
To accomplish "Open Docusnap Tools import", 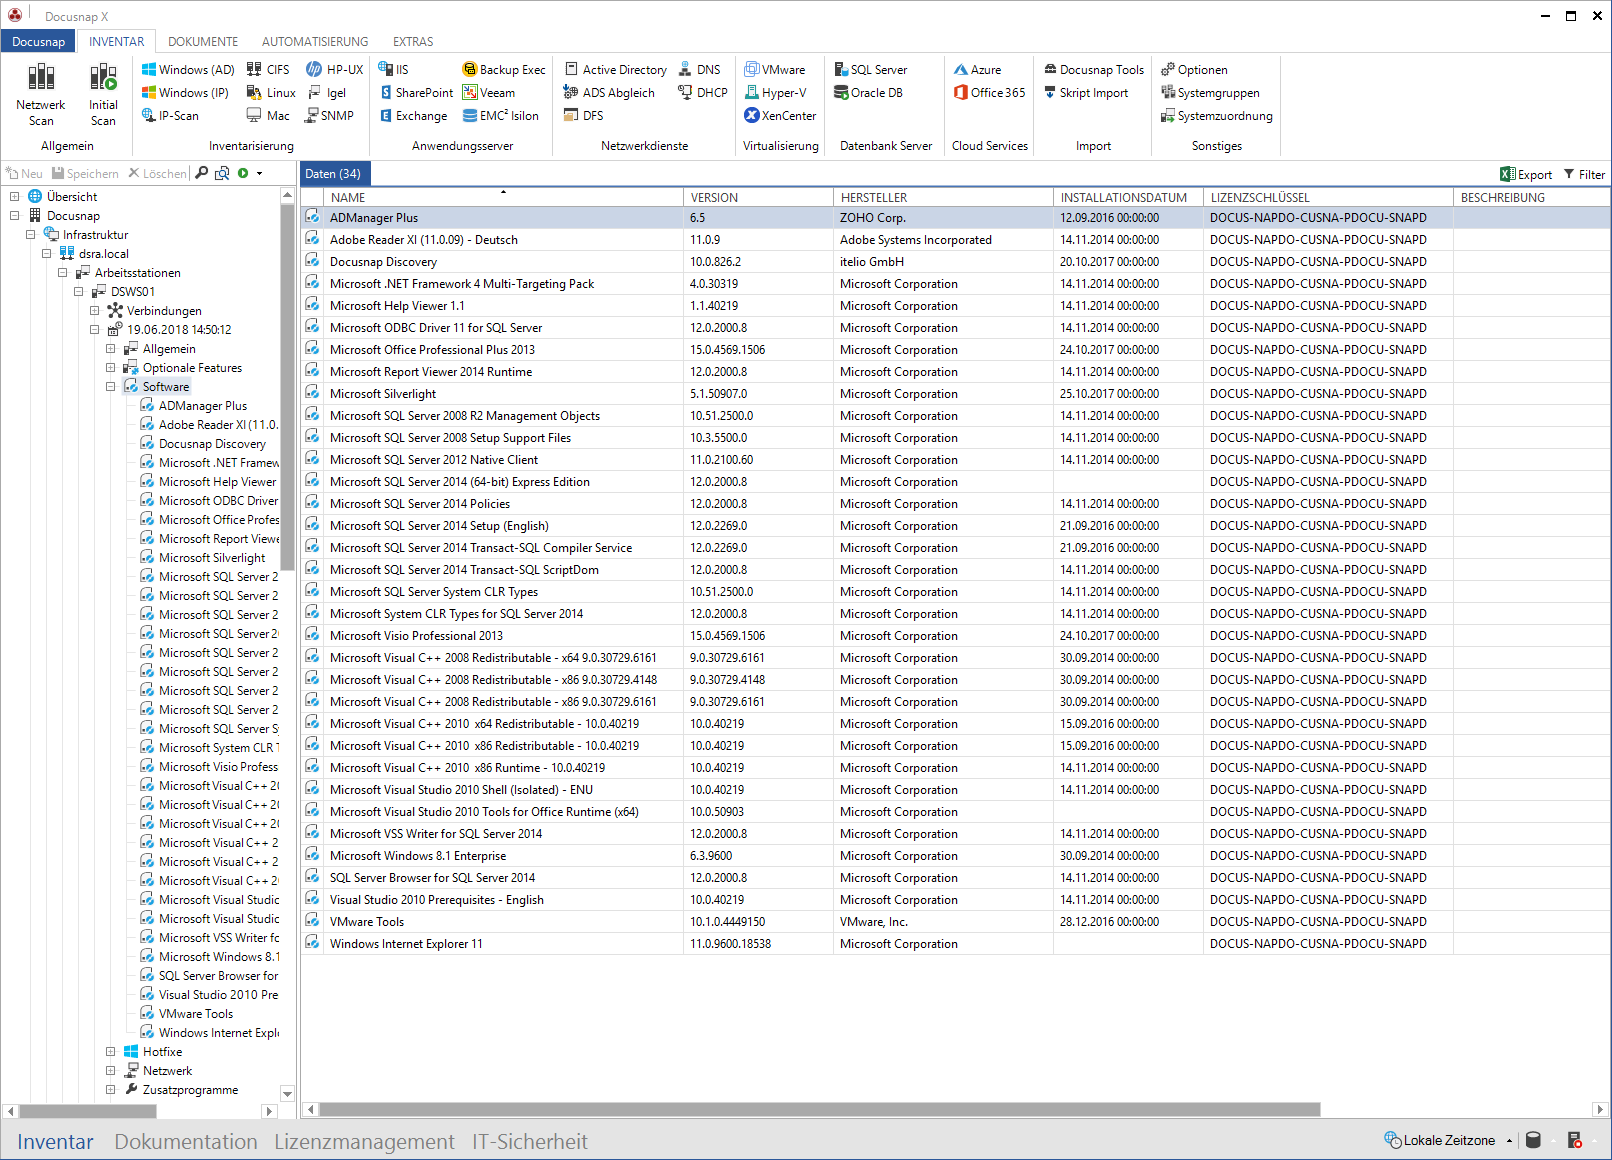I will [x=1094, y=70].
